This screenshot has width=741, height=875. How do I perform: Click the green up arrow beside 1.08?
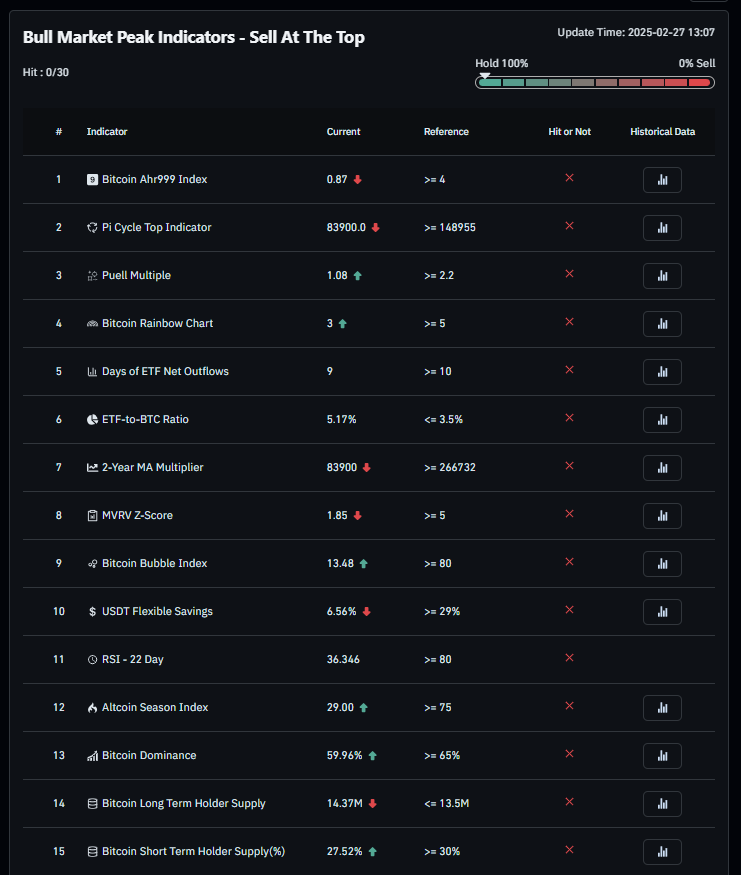pyautogui.click(x=358, y=276)
